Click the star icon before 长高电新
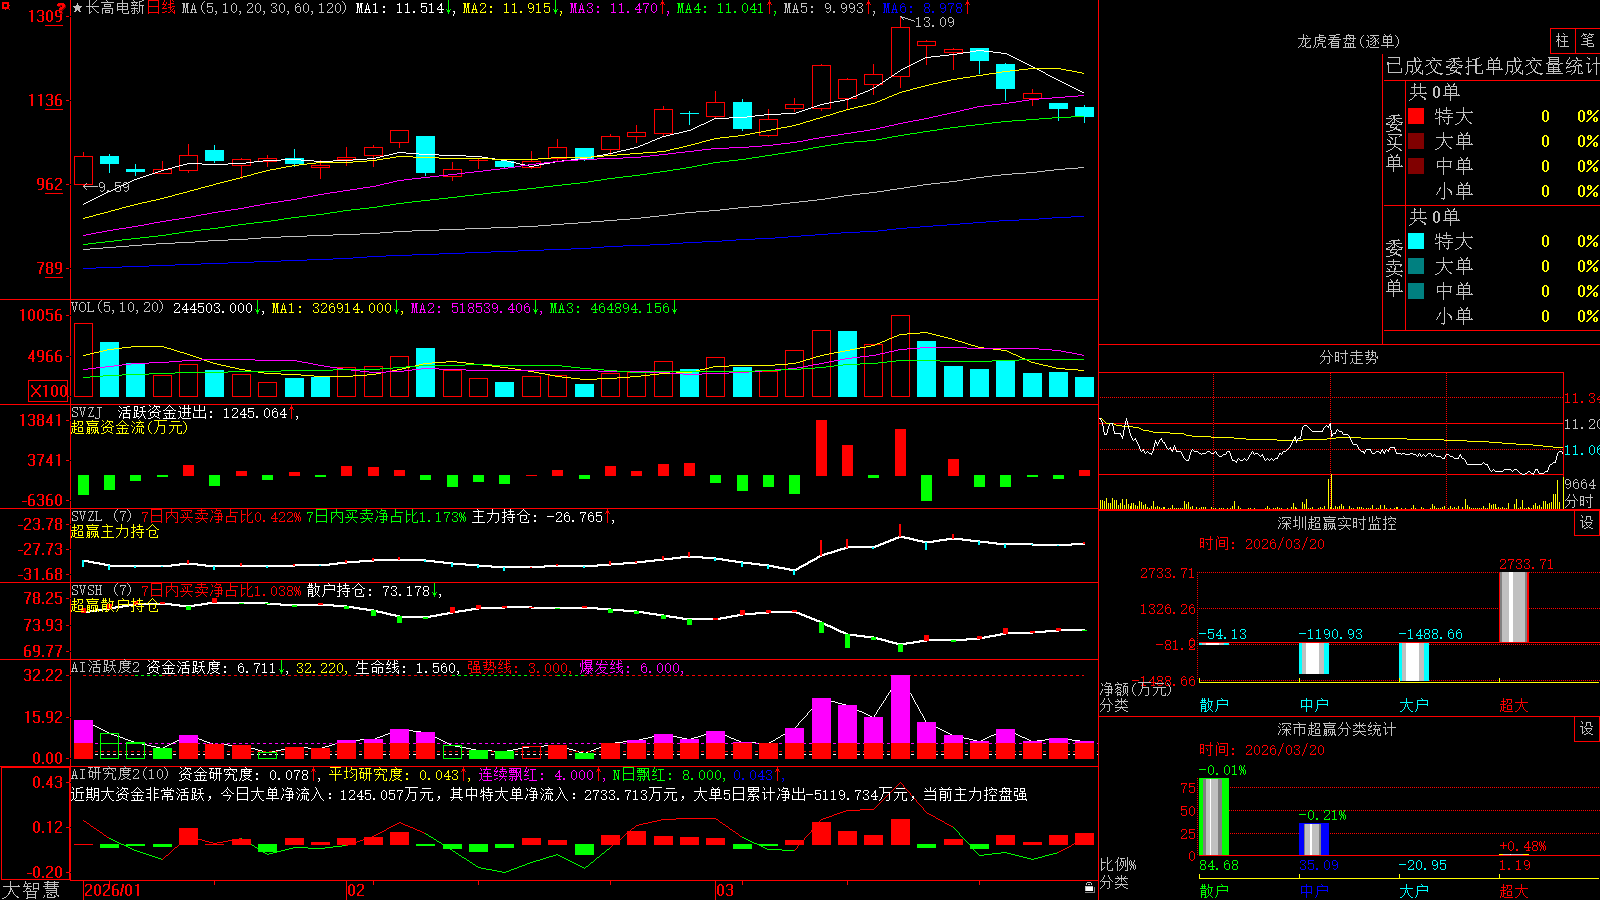Screen dimensions: 1600x900 pos(78,8)
